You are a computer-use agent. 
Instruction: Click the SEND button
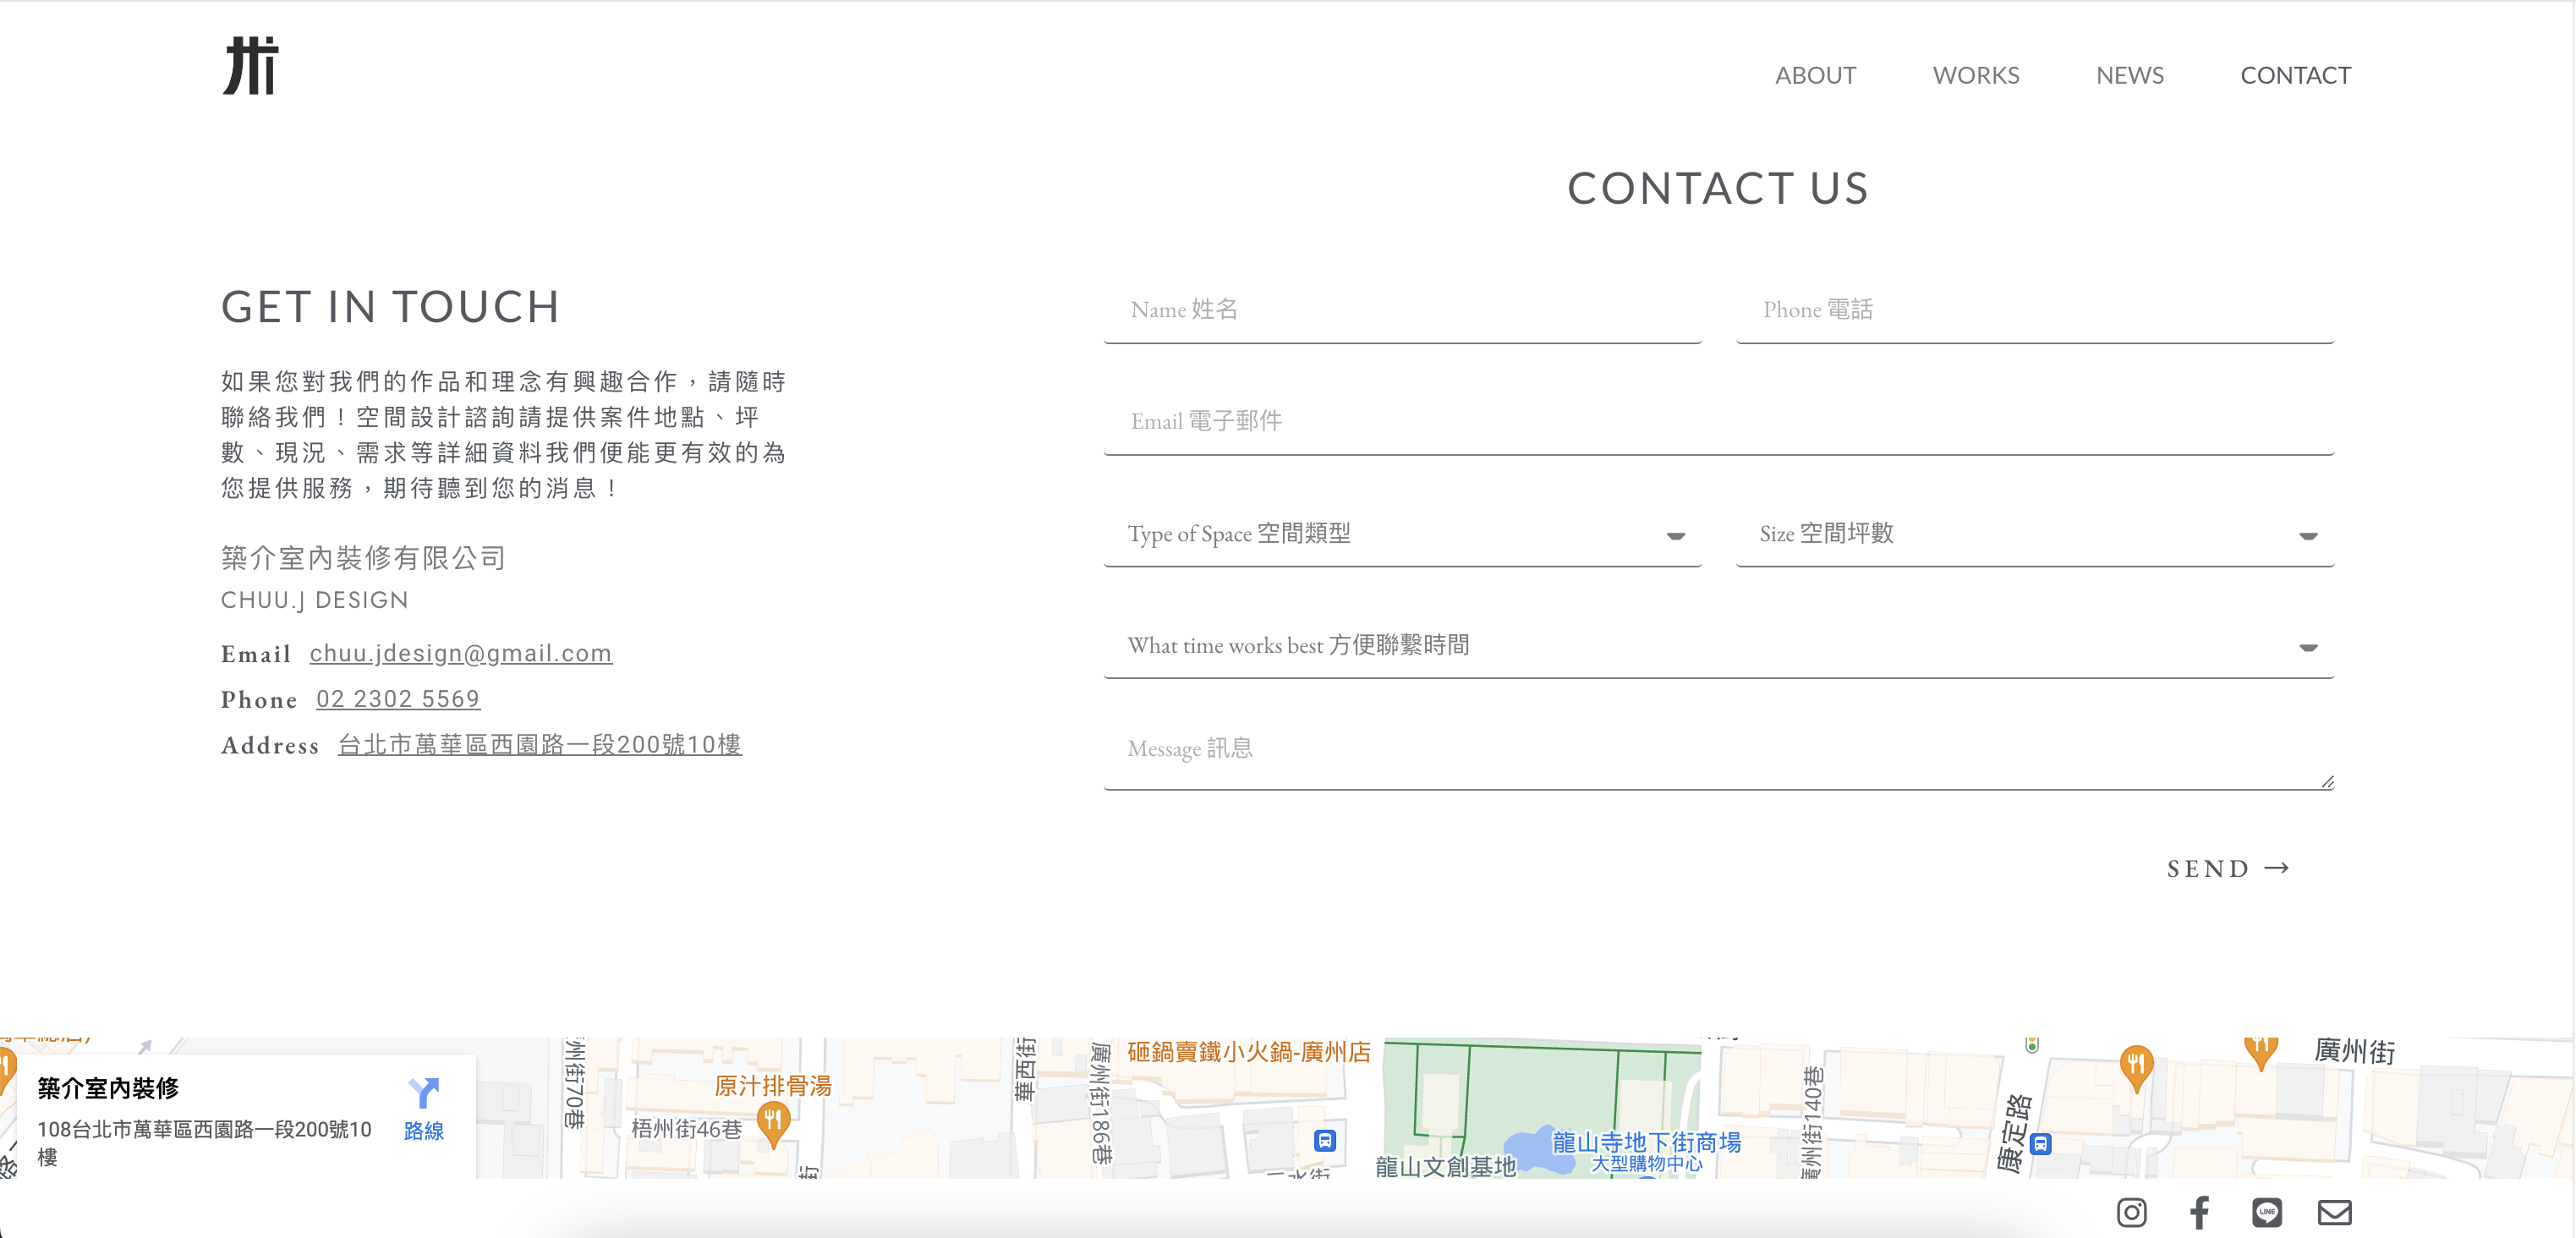coord(2228,868)
